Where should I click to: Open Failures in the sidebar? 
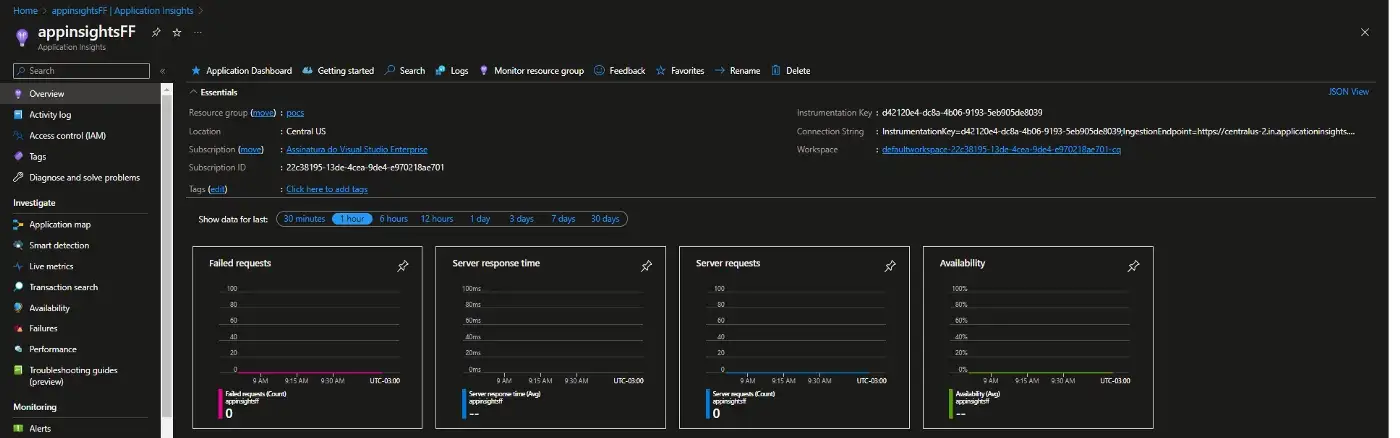click(x=80, y=328)
